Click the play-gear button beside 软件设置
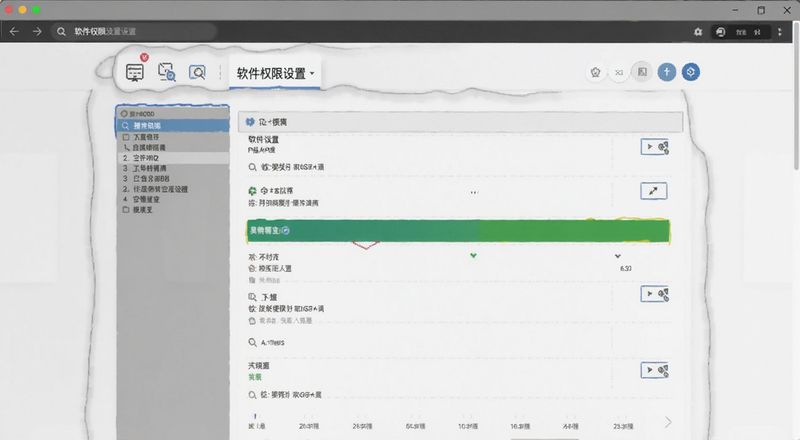 pos(654,147)
